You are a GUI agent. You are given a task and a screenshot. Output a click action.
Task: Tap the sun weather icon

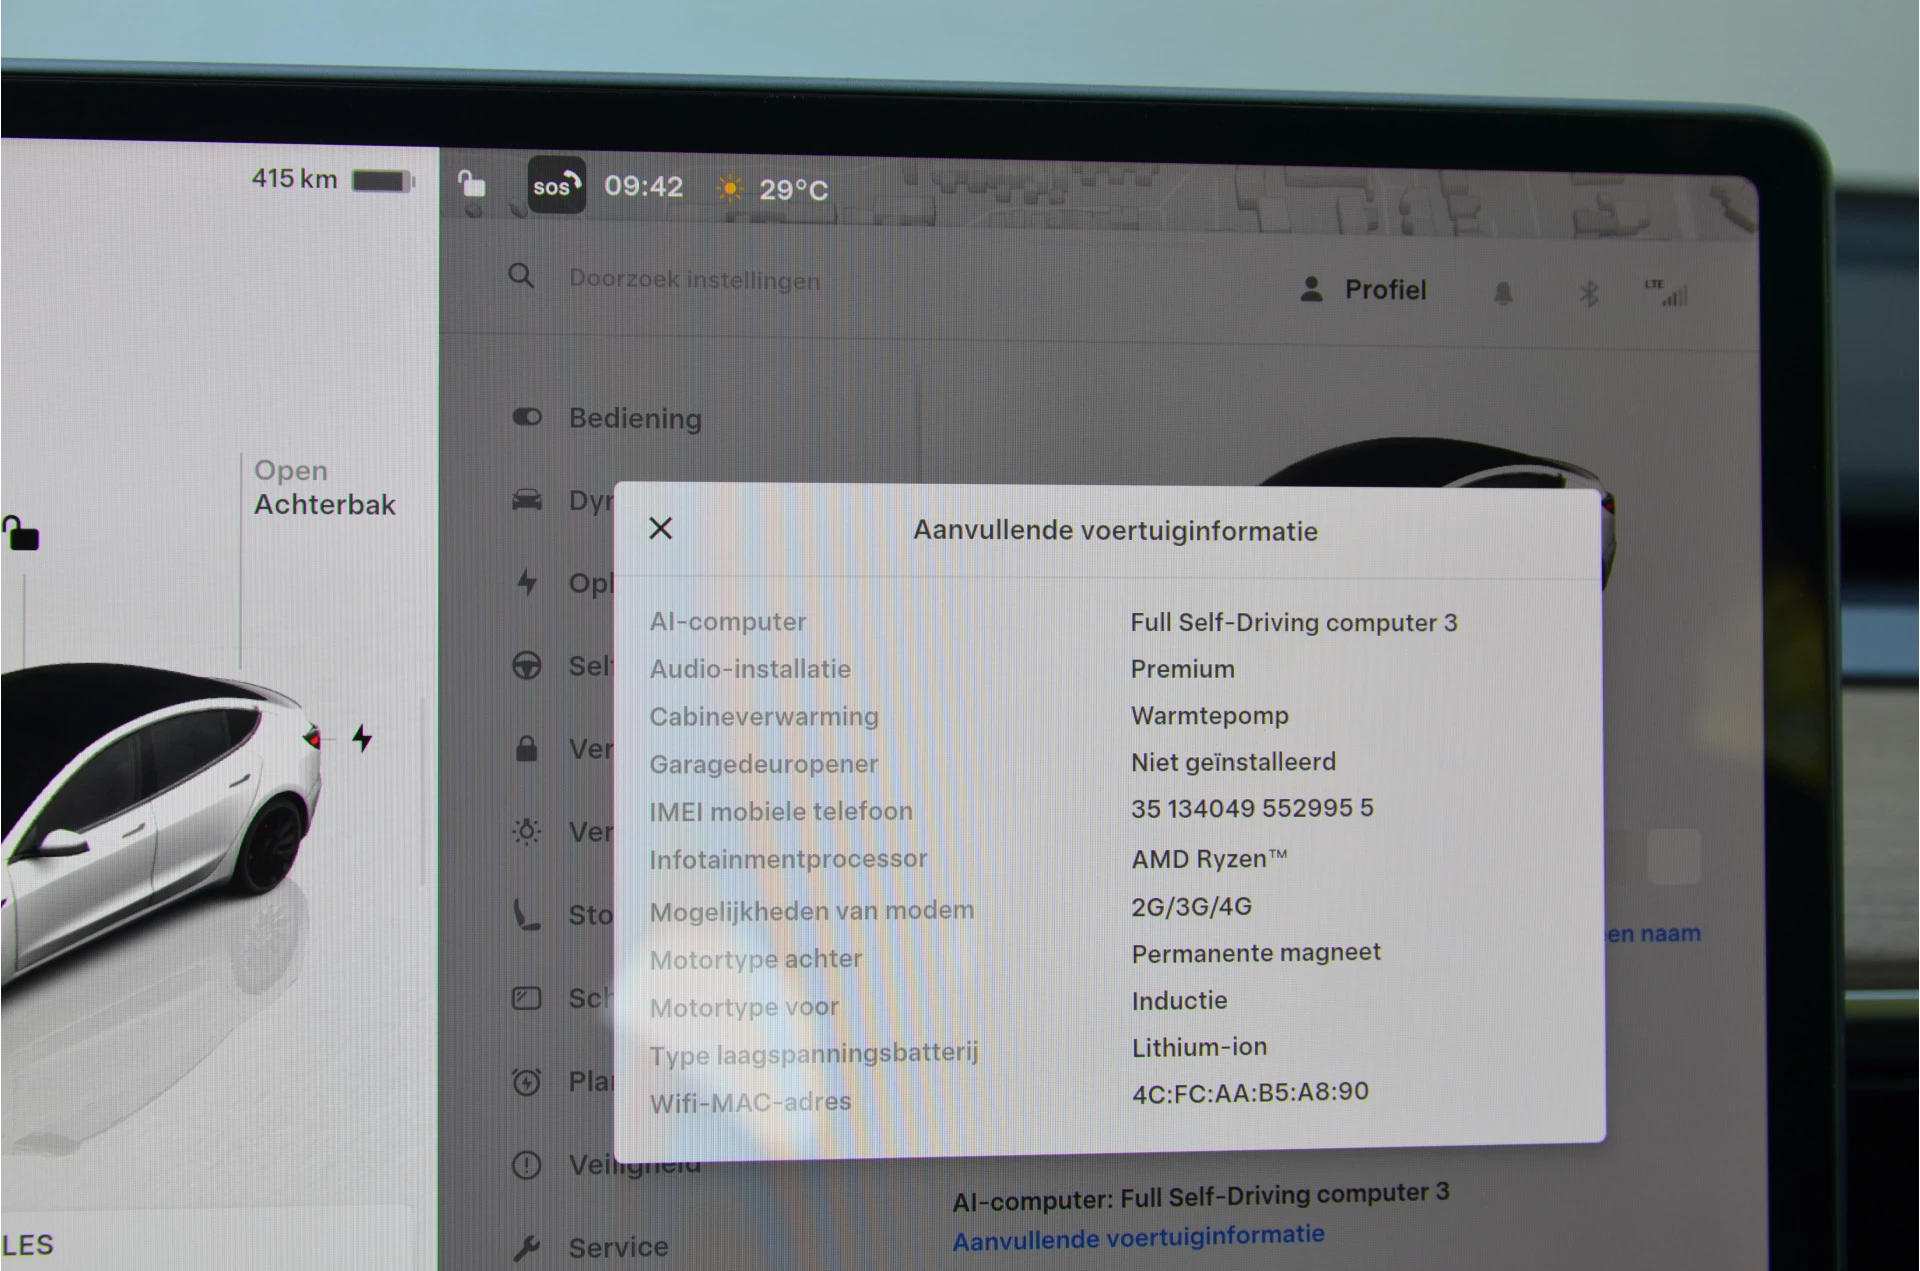pyautogui.click(x=730, y=188)
